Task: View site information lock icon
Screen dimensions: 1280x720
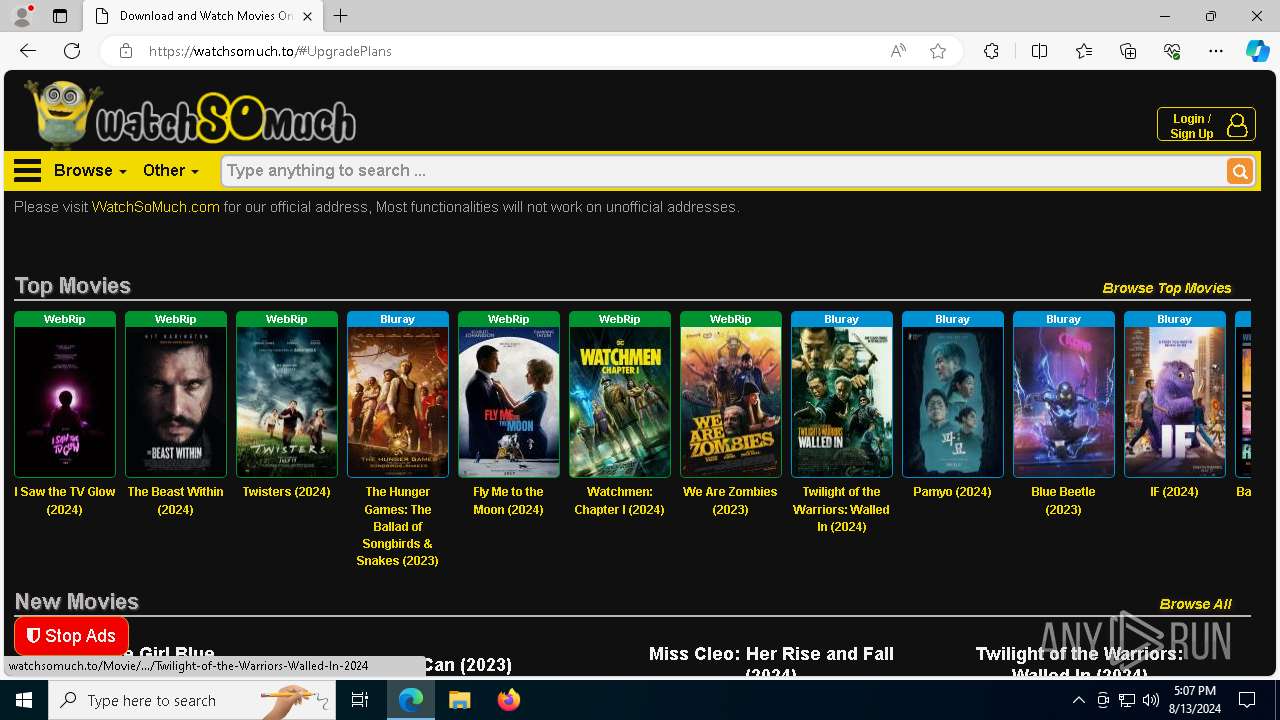Action: tap(126, 51)
